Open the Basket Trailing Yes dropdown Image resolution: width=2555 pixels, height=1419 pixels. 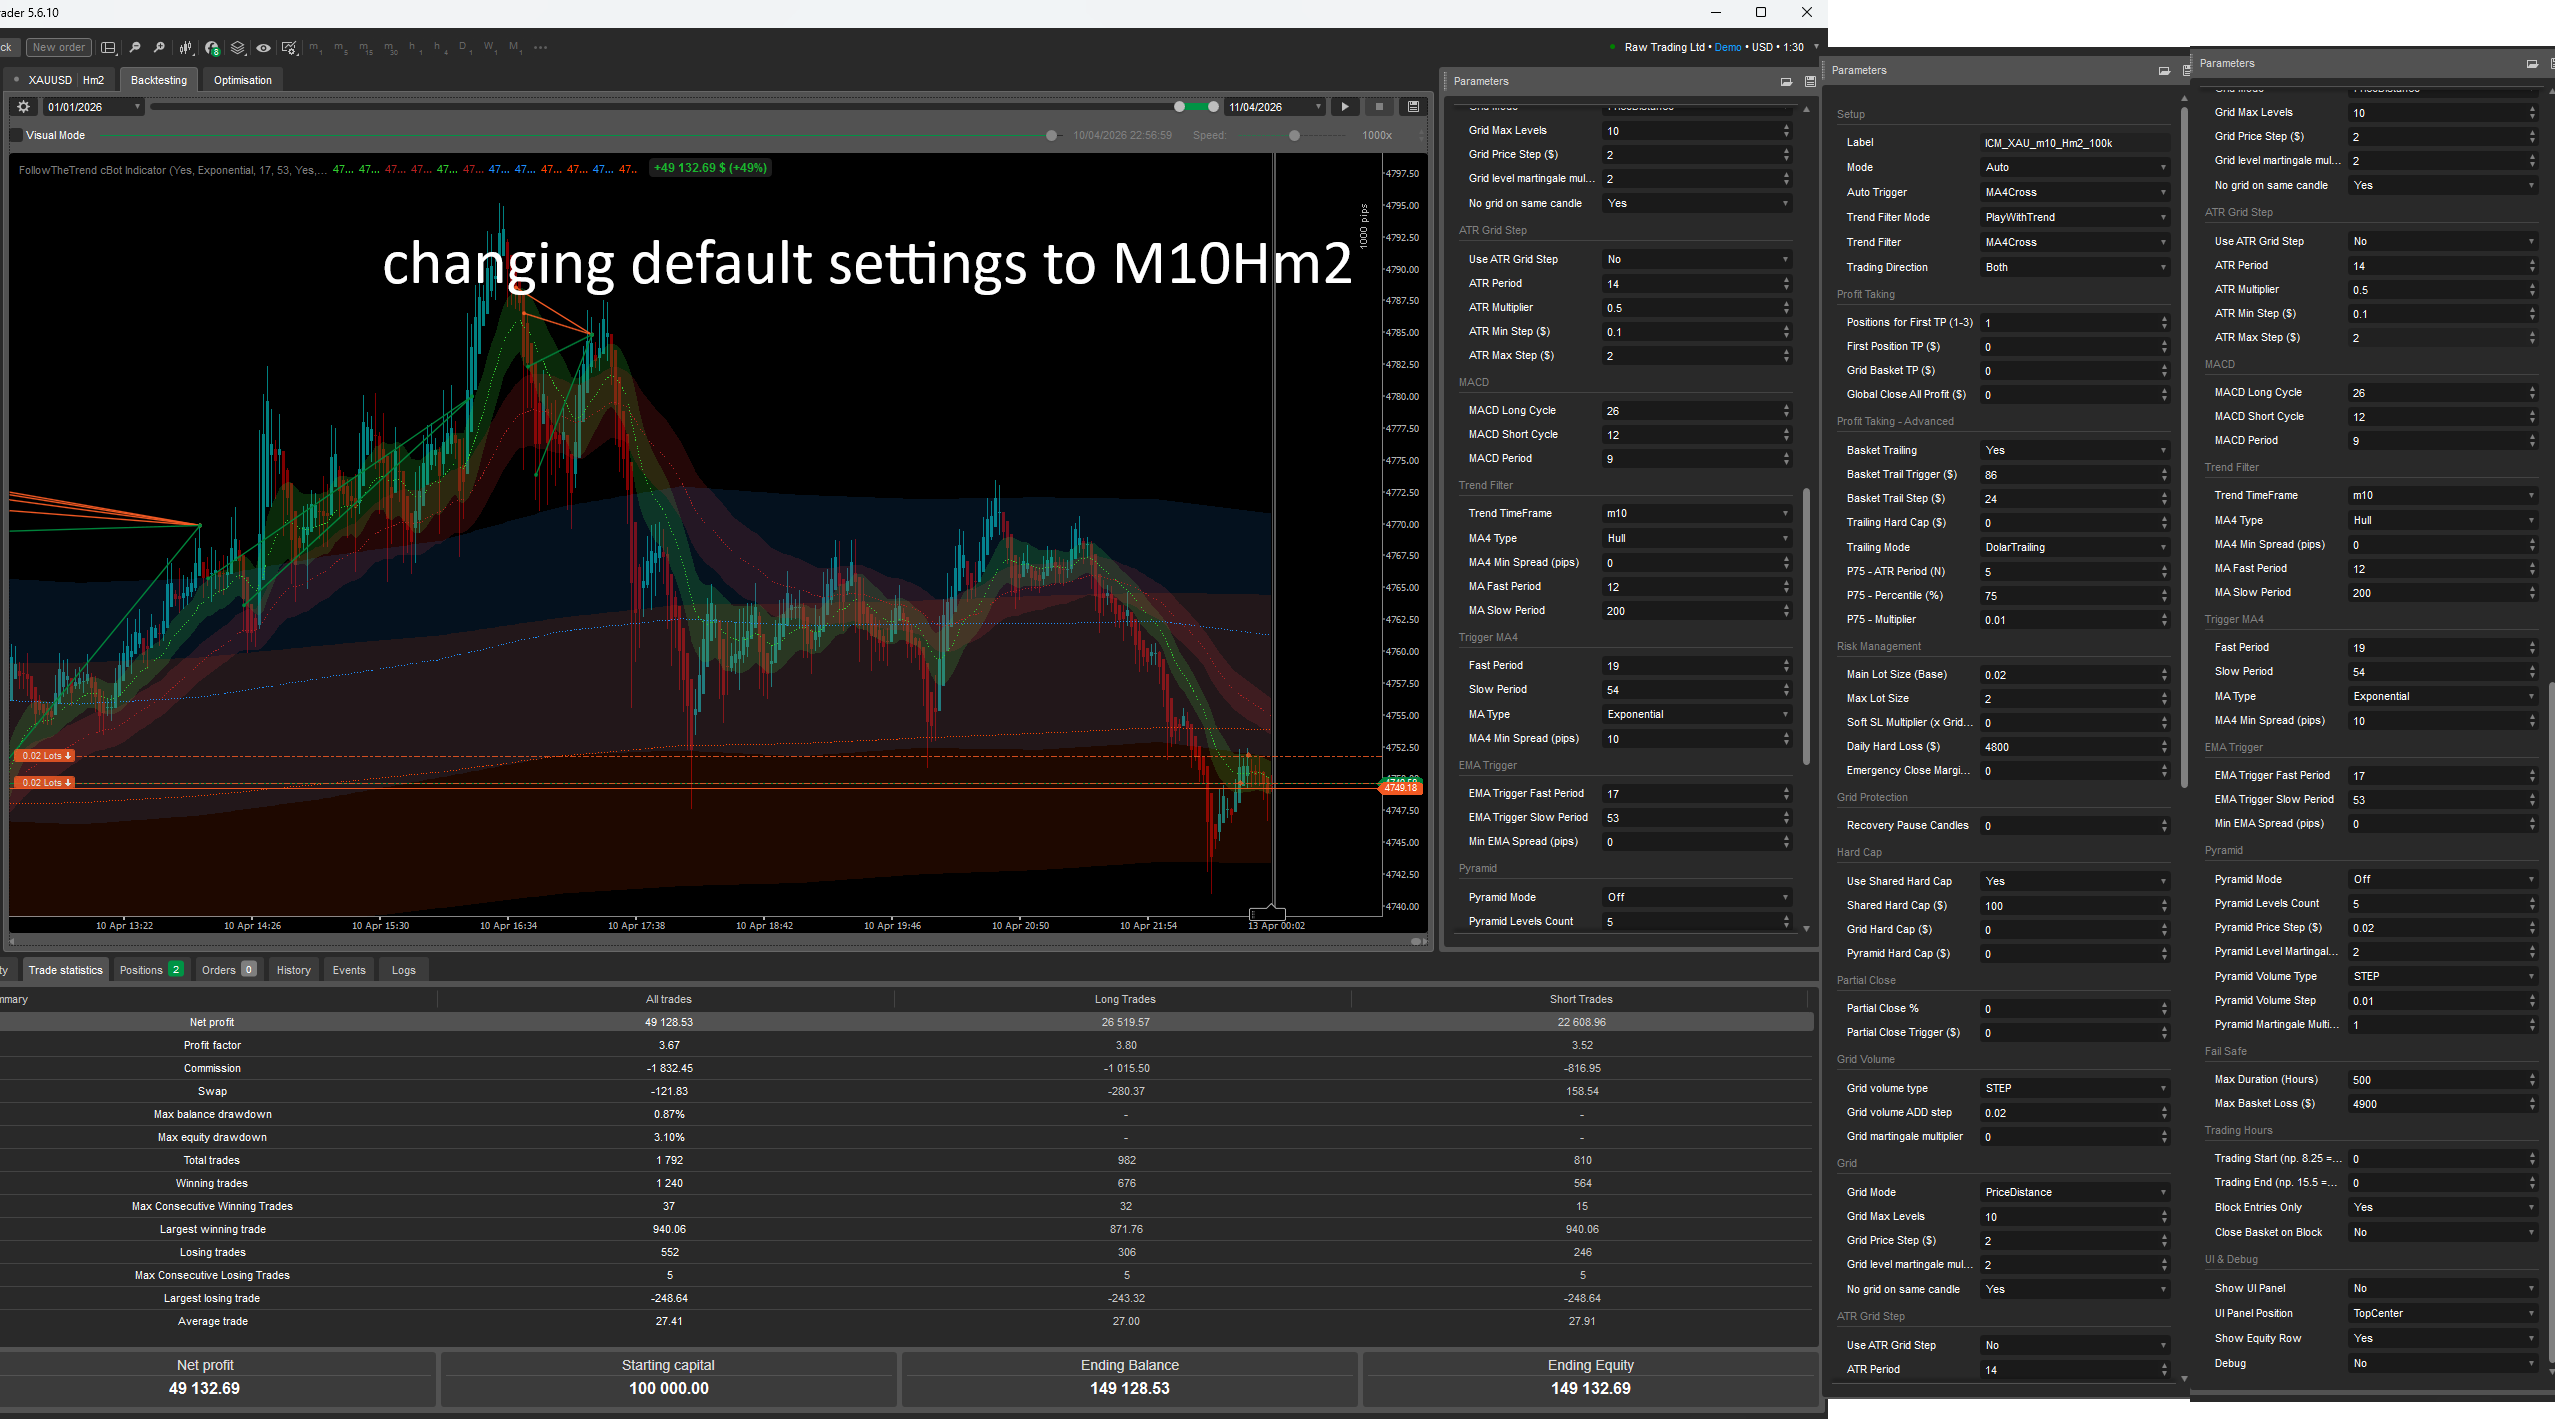tap(2074, 450)
